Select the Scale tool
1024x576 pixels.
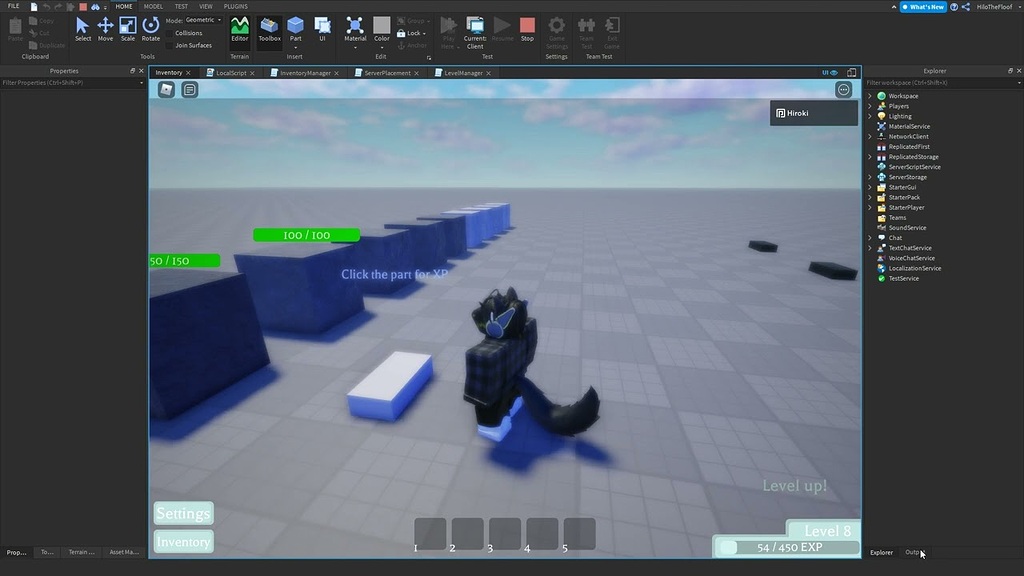128,27
